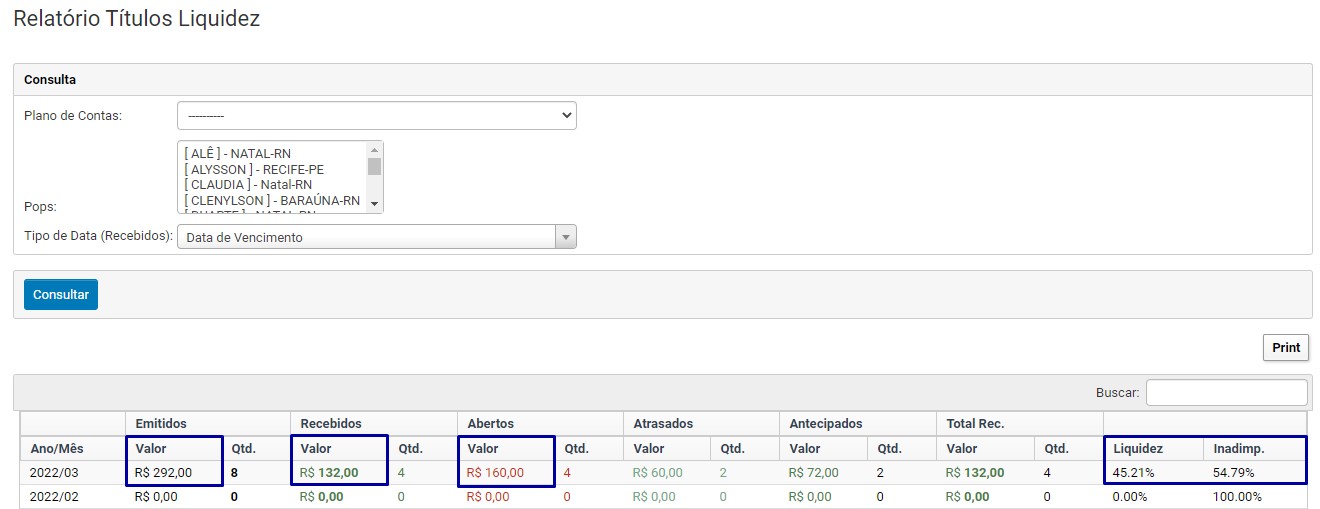This screenshot has width=1320, height=509.
Task: Pick CLAUDIA - Natal-RN from Pops list
Action: pyautogui.click(x=247, y=185)
